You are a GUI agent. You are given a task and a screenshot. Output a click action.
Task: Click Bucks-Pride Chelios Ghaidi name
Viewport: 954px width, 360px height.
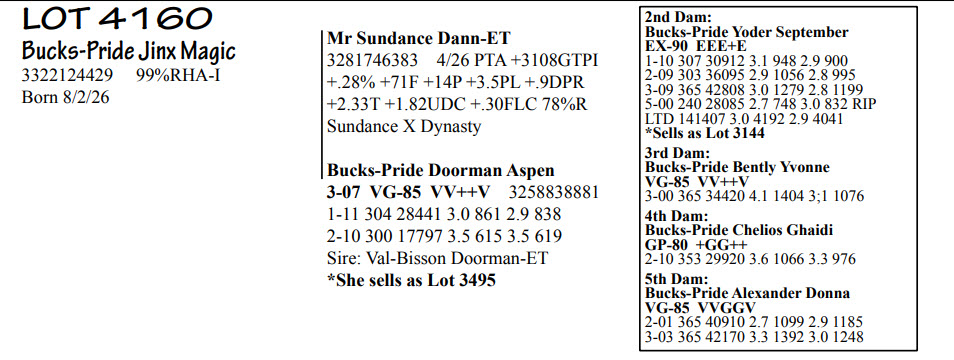coord(739,230)
